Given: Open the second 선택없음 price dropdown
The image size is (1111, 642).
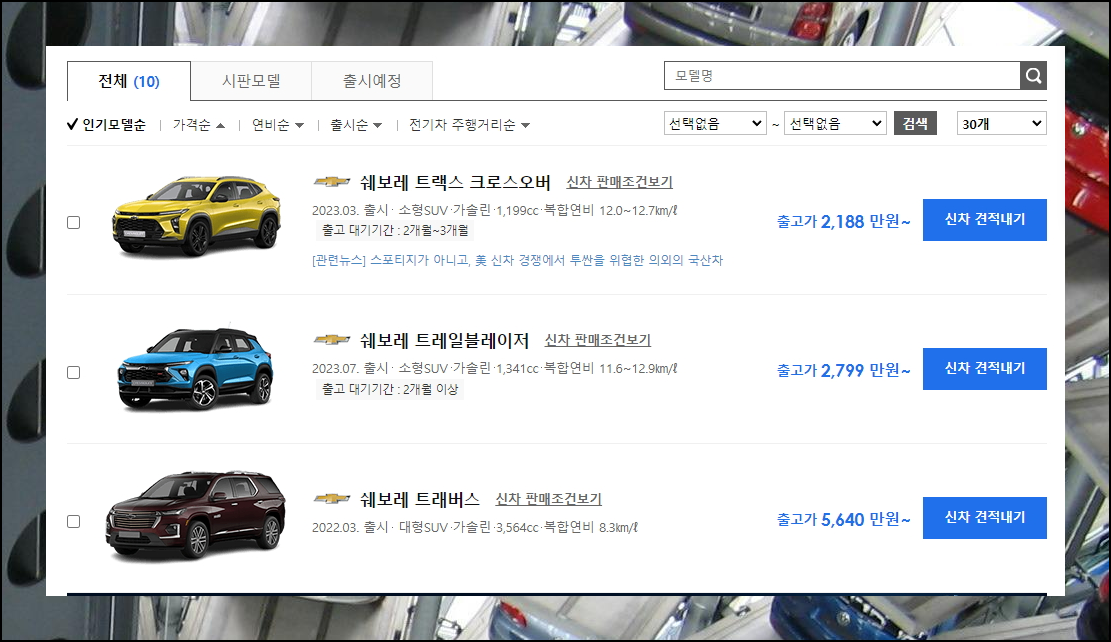Looking at the screenshot, I should tap(835, 123).
